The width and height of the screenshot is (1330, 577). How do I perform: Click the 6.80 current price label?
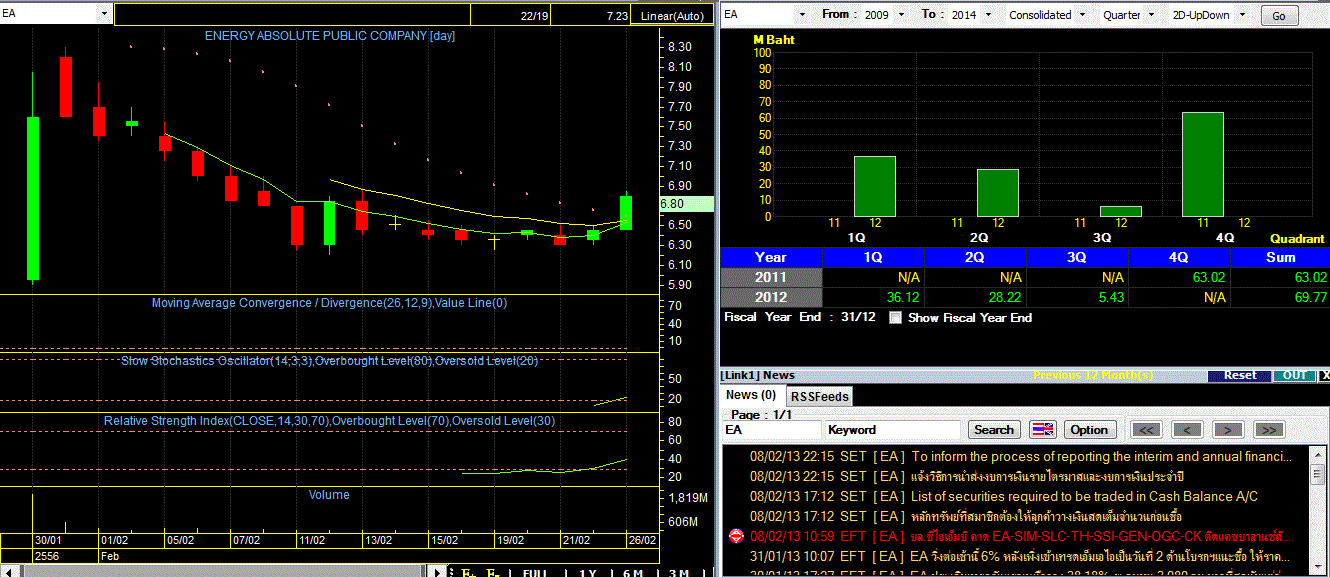coord(687,203)
